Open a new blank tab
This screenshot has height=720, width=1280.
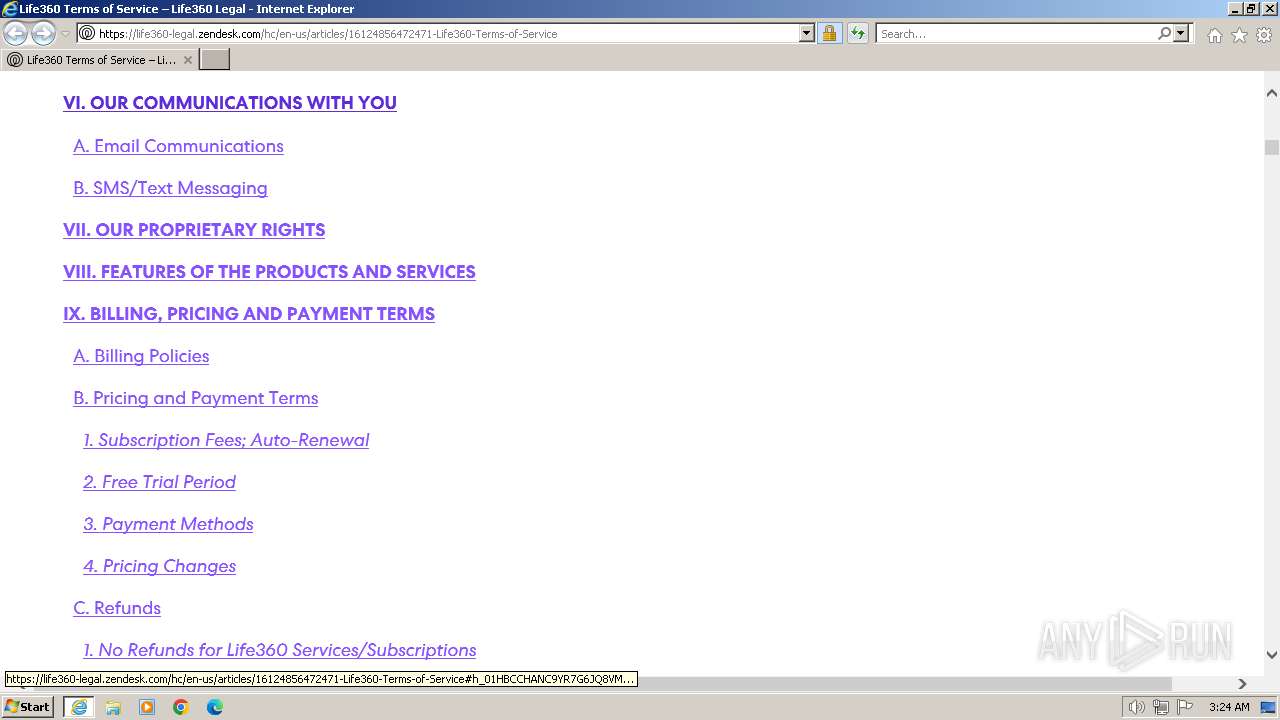[x=214, y=59]
